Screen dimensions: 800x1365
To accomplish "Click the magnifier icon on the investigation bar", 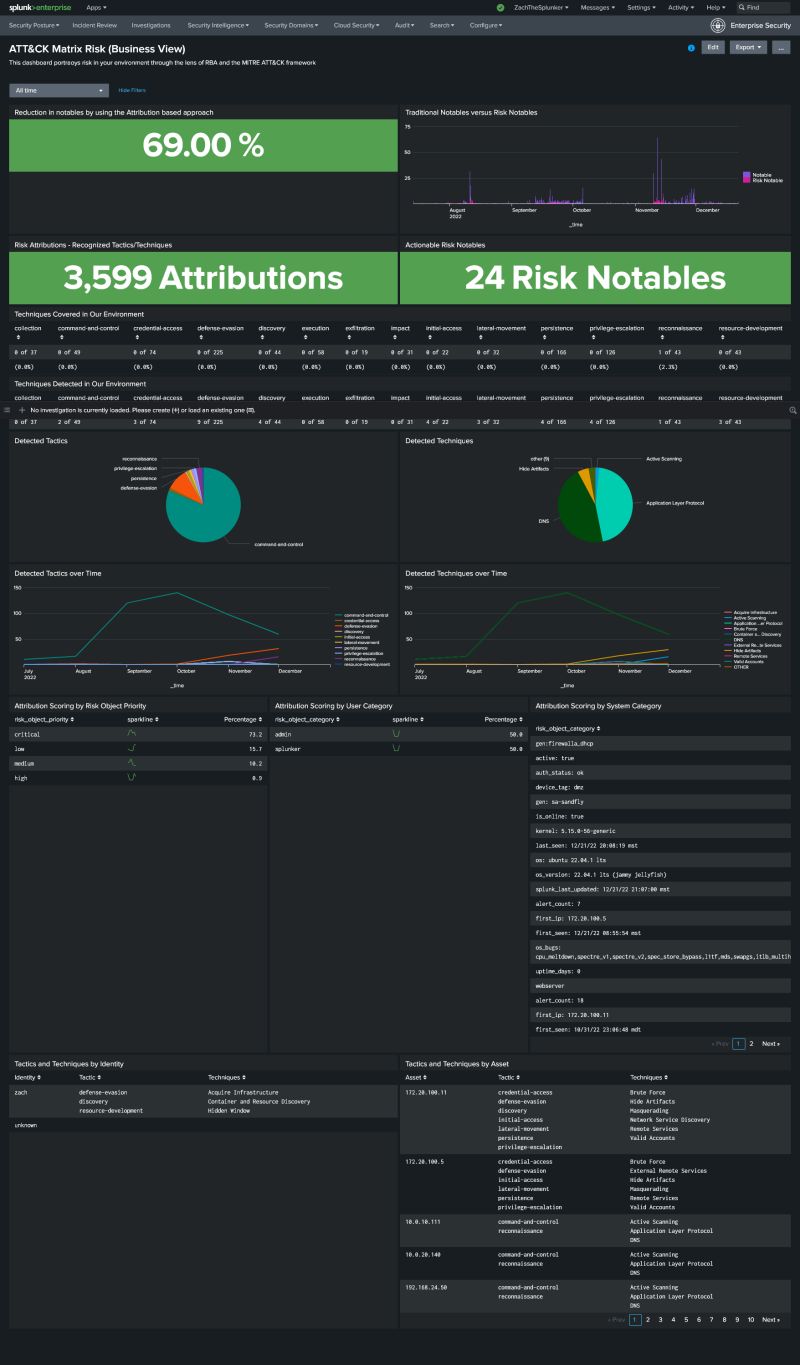I will (x=793, y=410).
